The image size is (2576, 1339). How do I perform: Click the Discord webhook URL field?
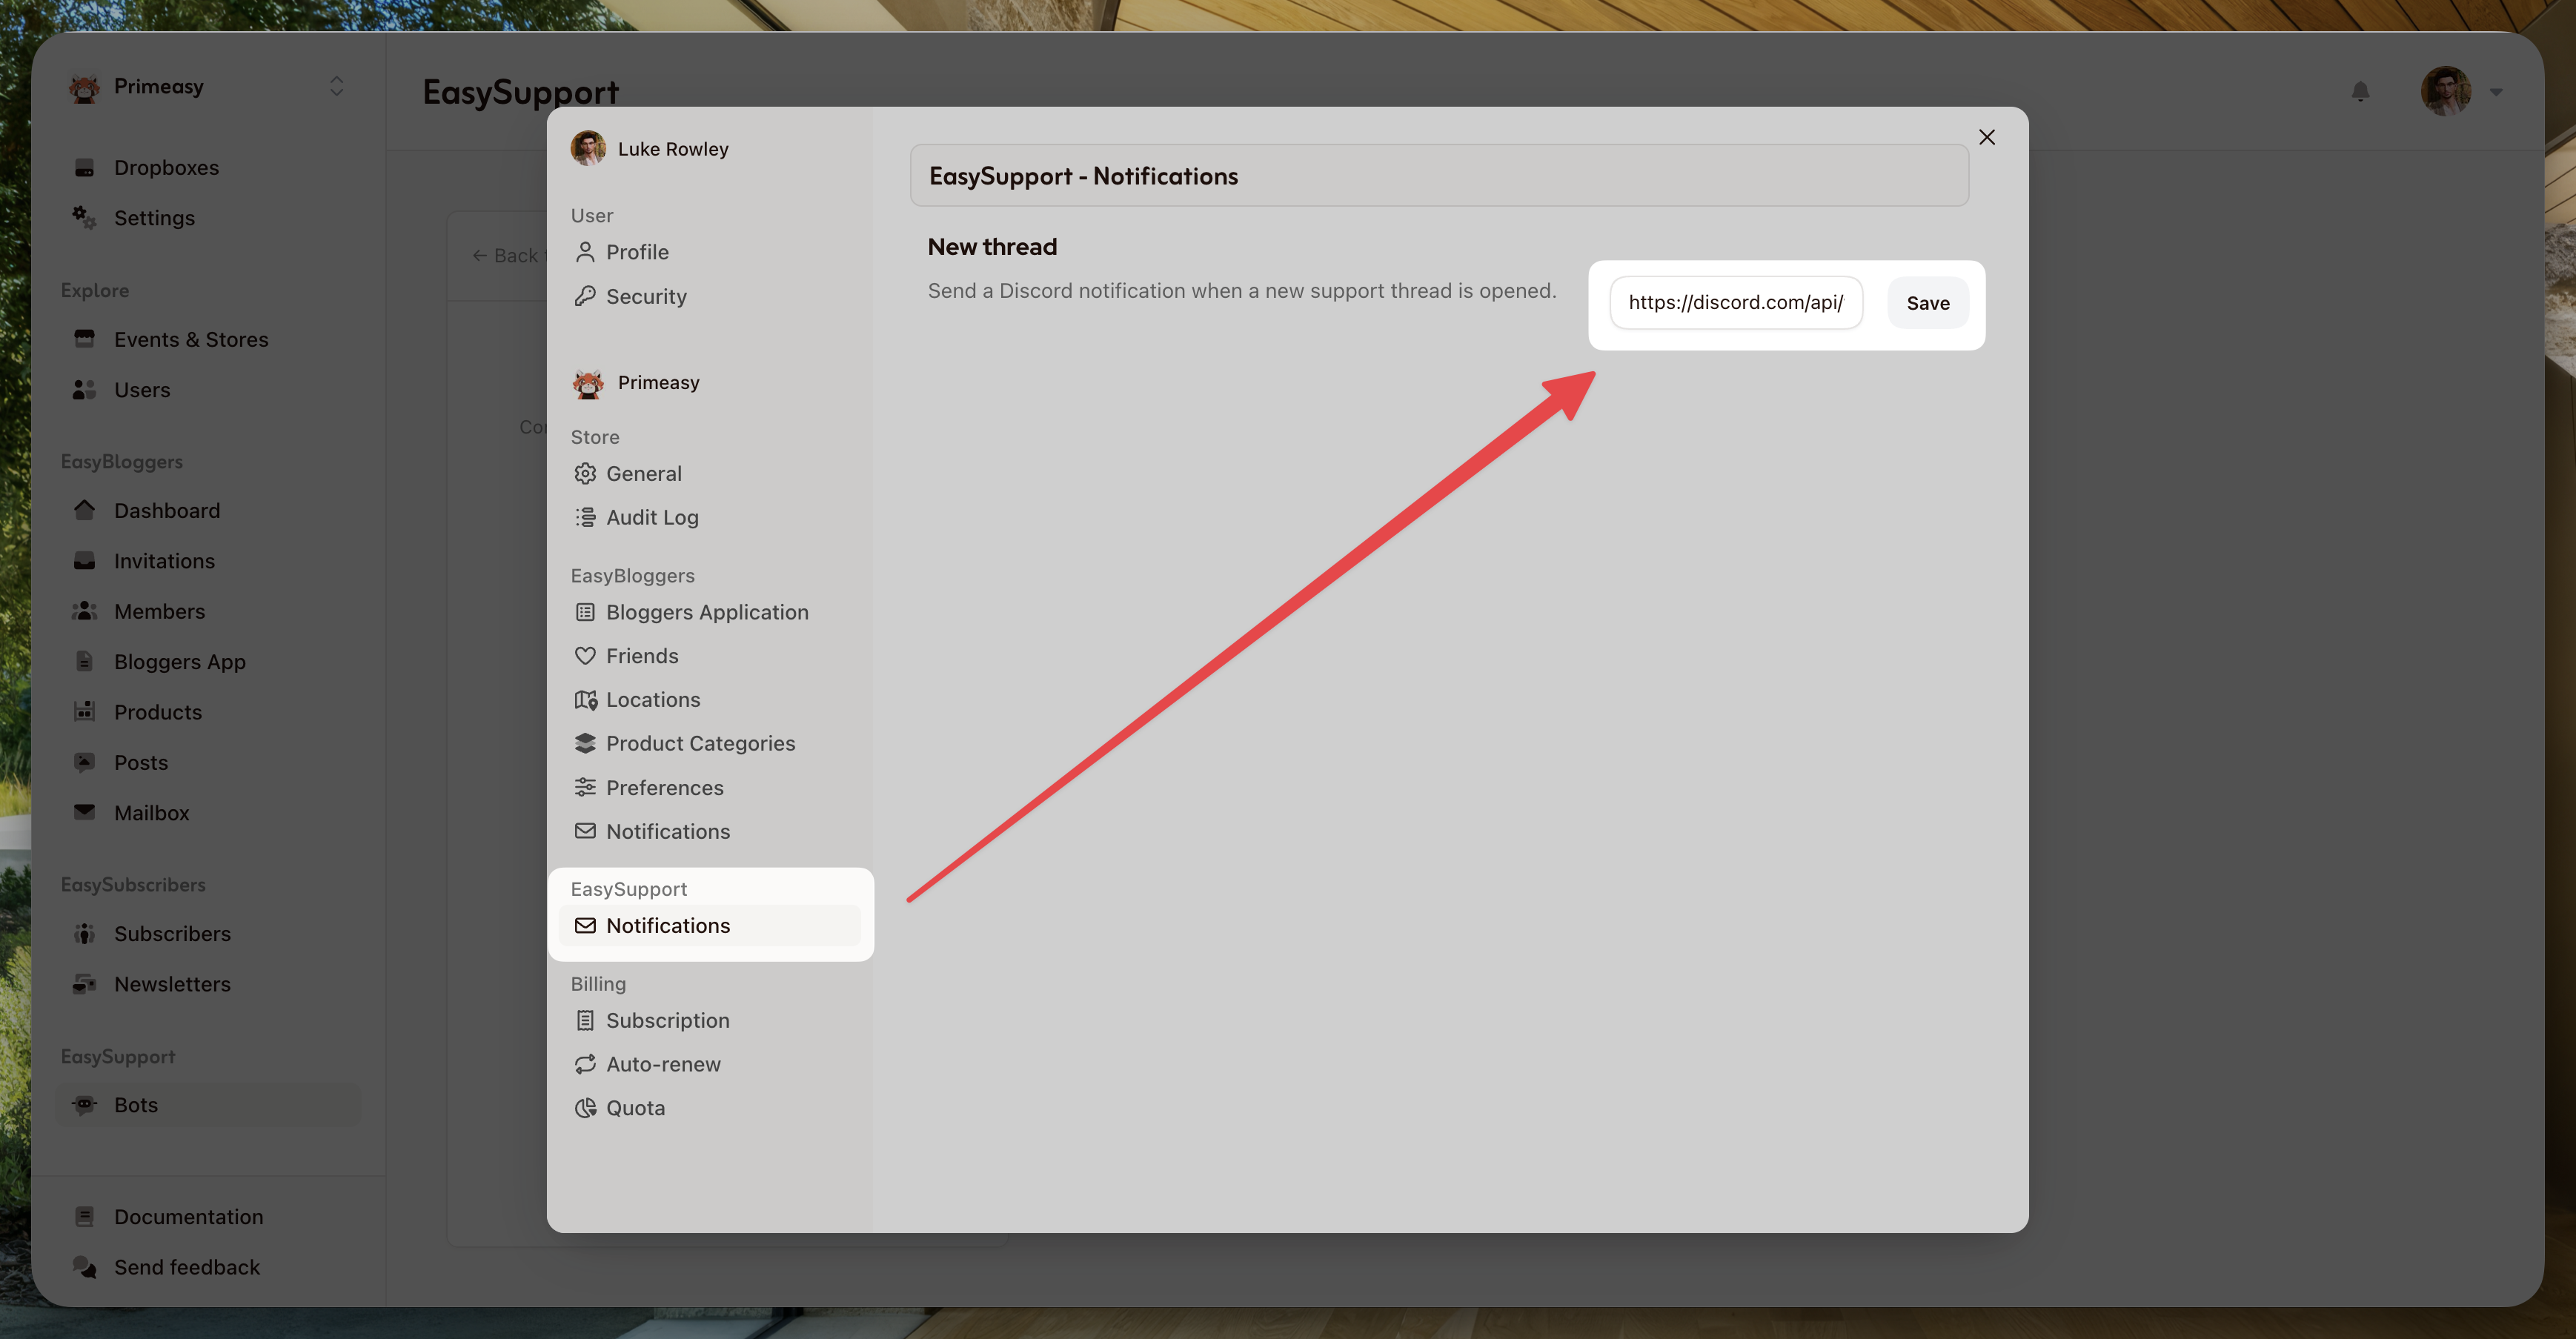point(1735,303)
